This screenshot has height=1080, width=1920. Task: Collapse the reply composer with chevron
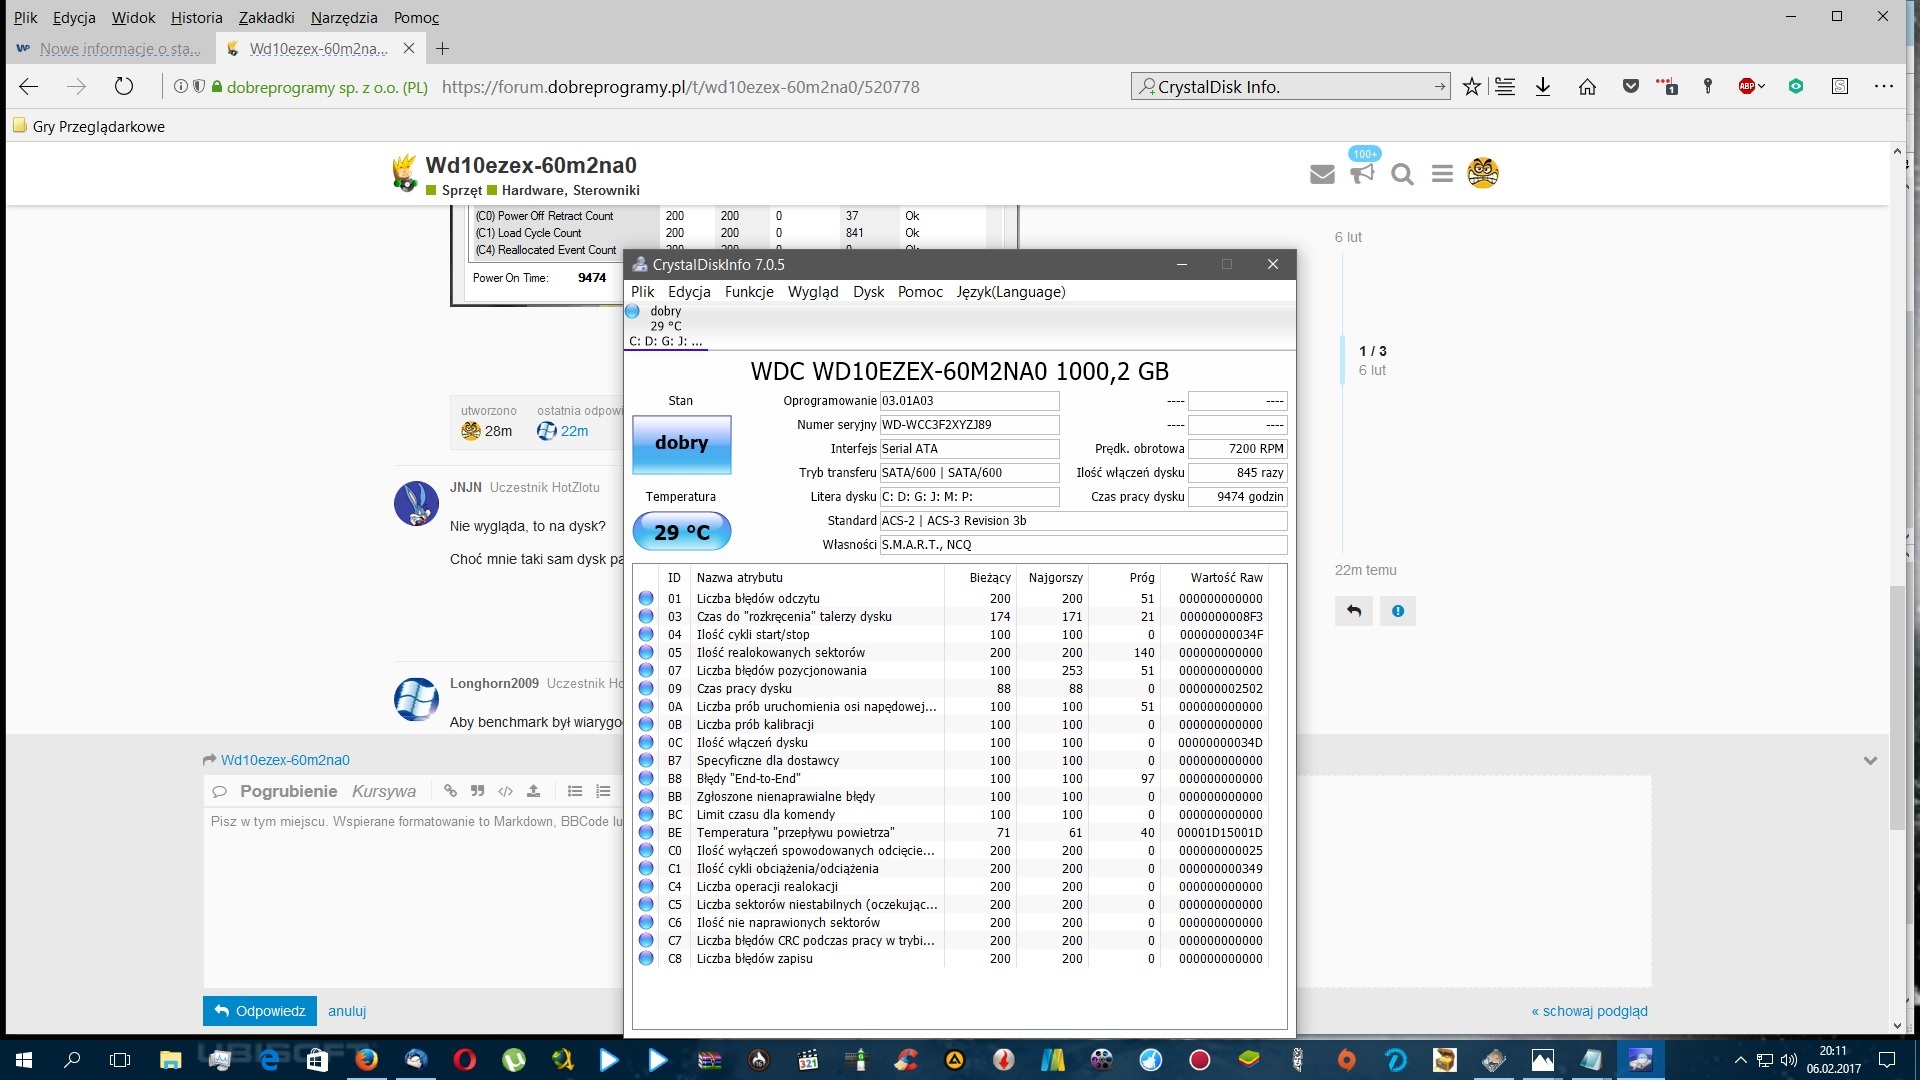(x=1870, y=761)
